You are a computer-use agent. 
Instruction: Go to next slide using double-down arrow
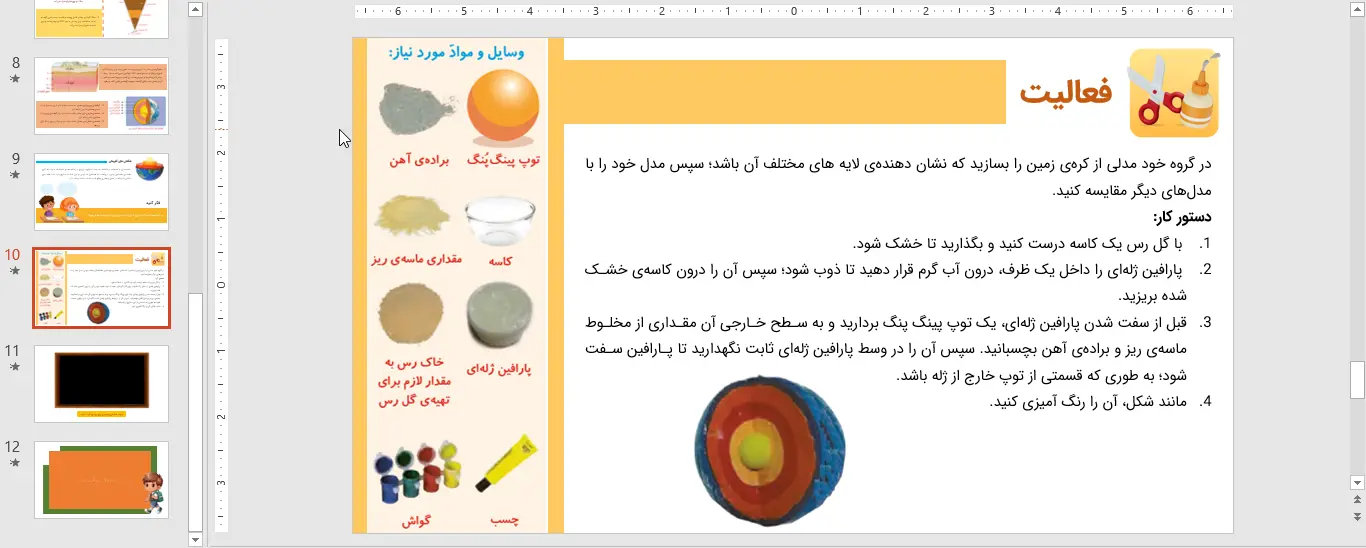(x=1357, y=516)
